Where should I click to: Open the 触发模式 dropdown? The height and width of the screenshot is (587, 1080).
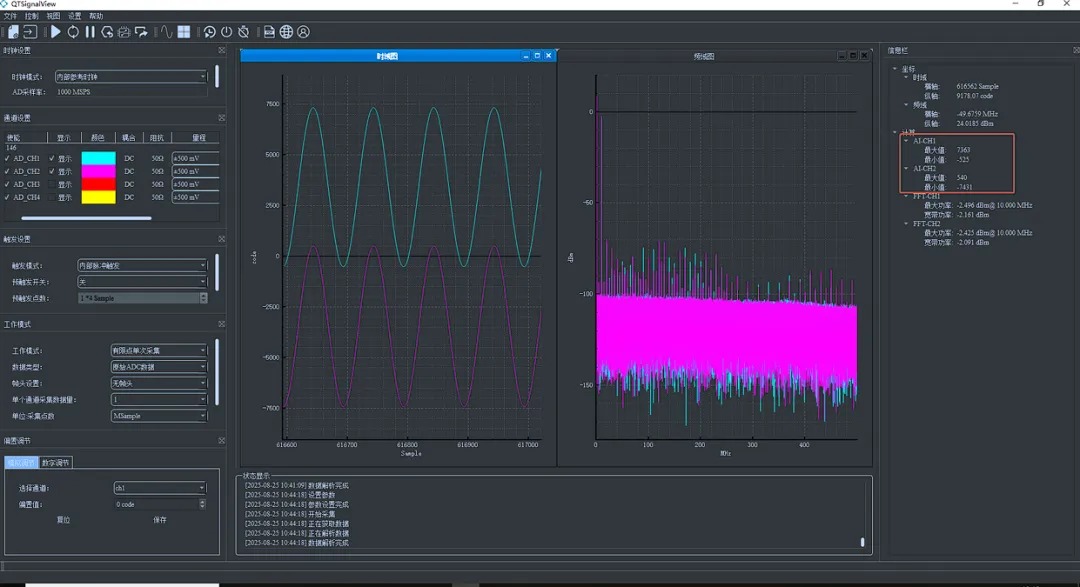[142, 266]
